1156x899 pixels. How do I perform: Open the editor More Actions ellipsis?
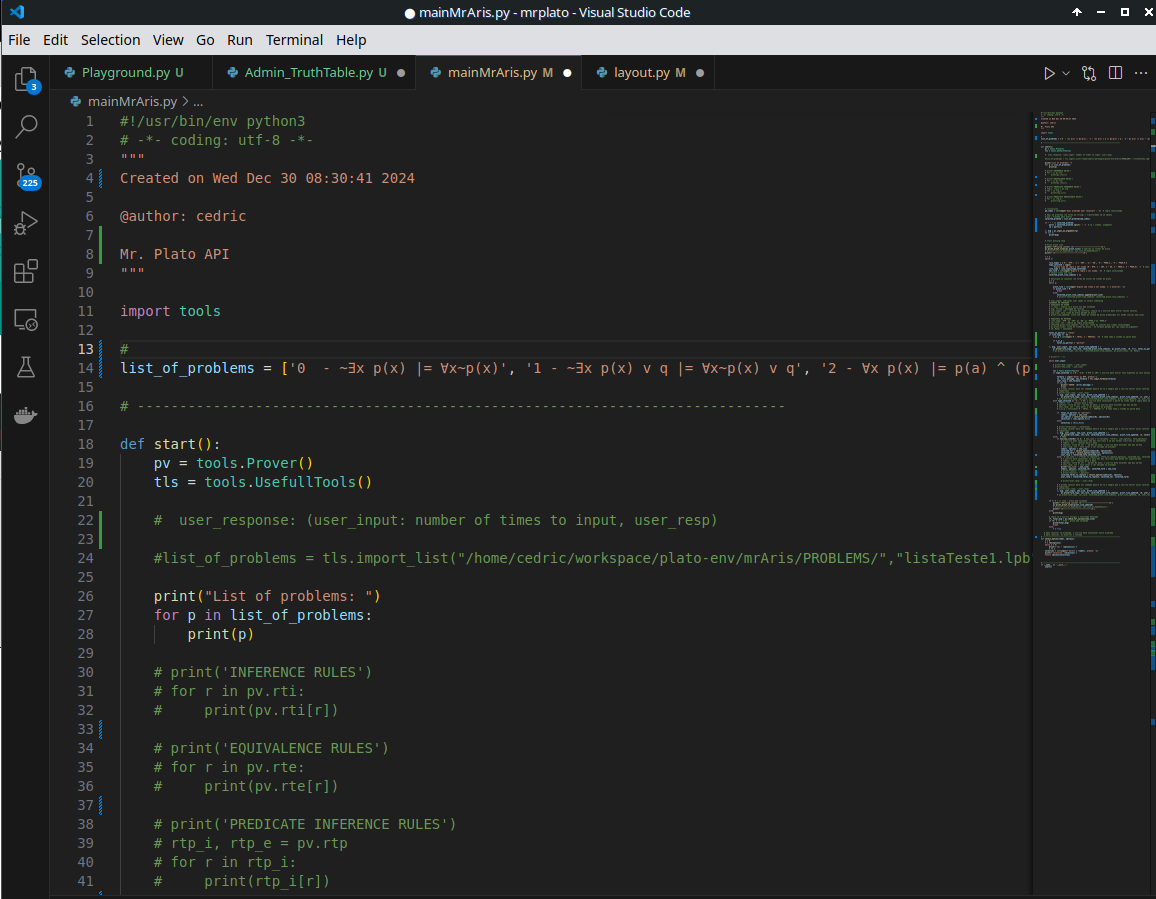[x=1141, y=73]
